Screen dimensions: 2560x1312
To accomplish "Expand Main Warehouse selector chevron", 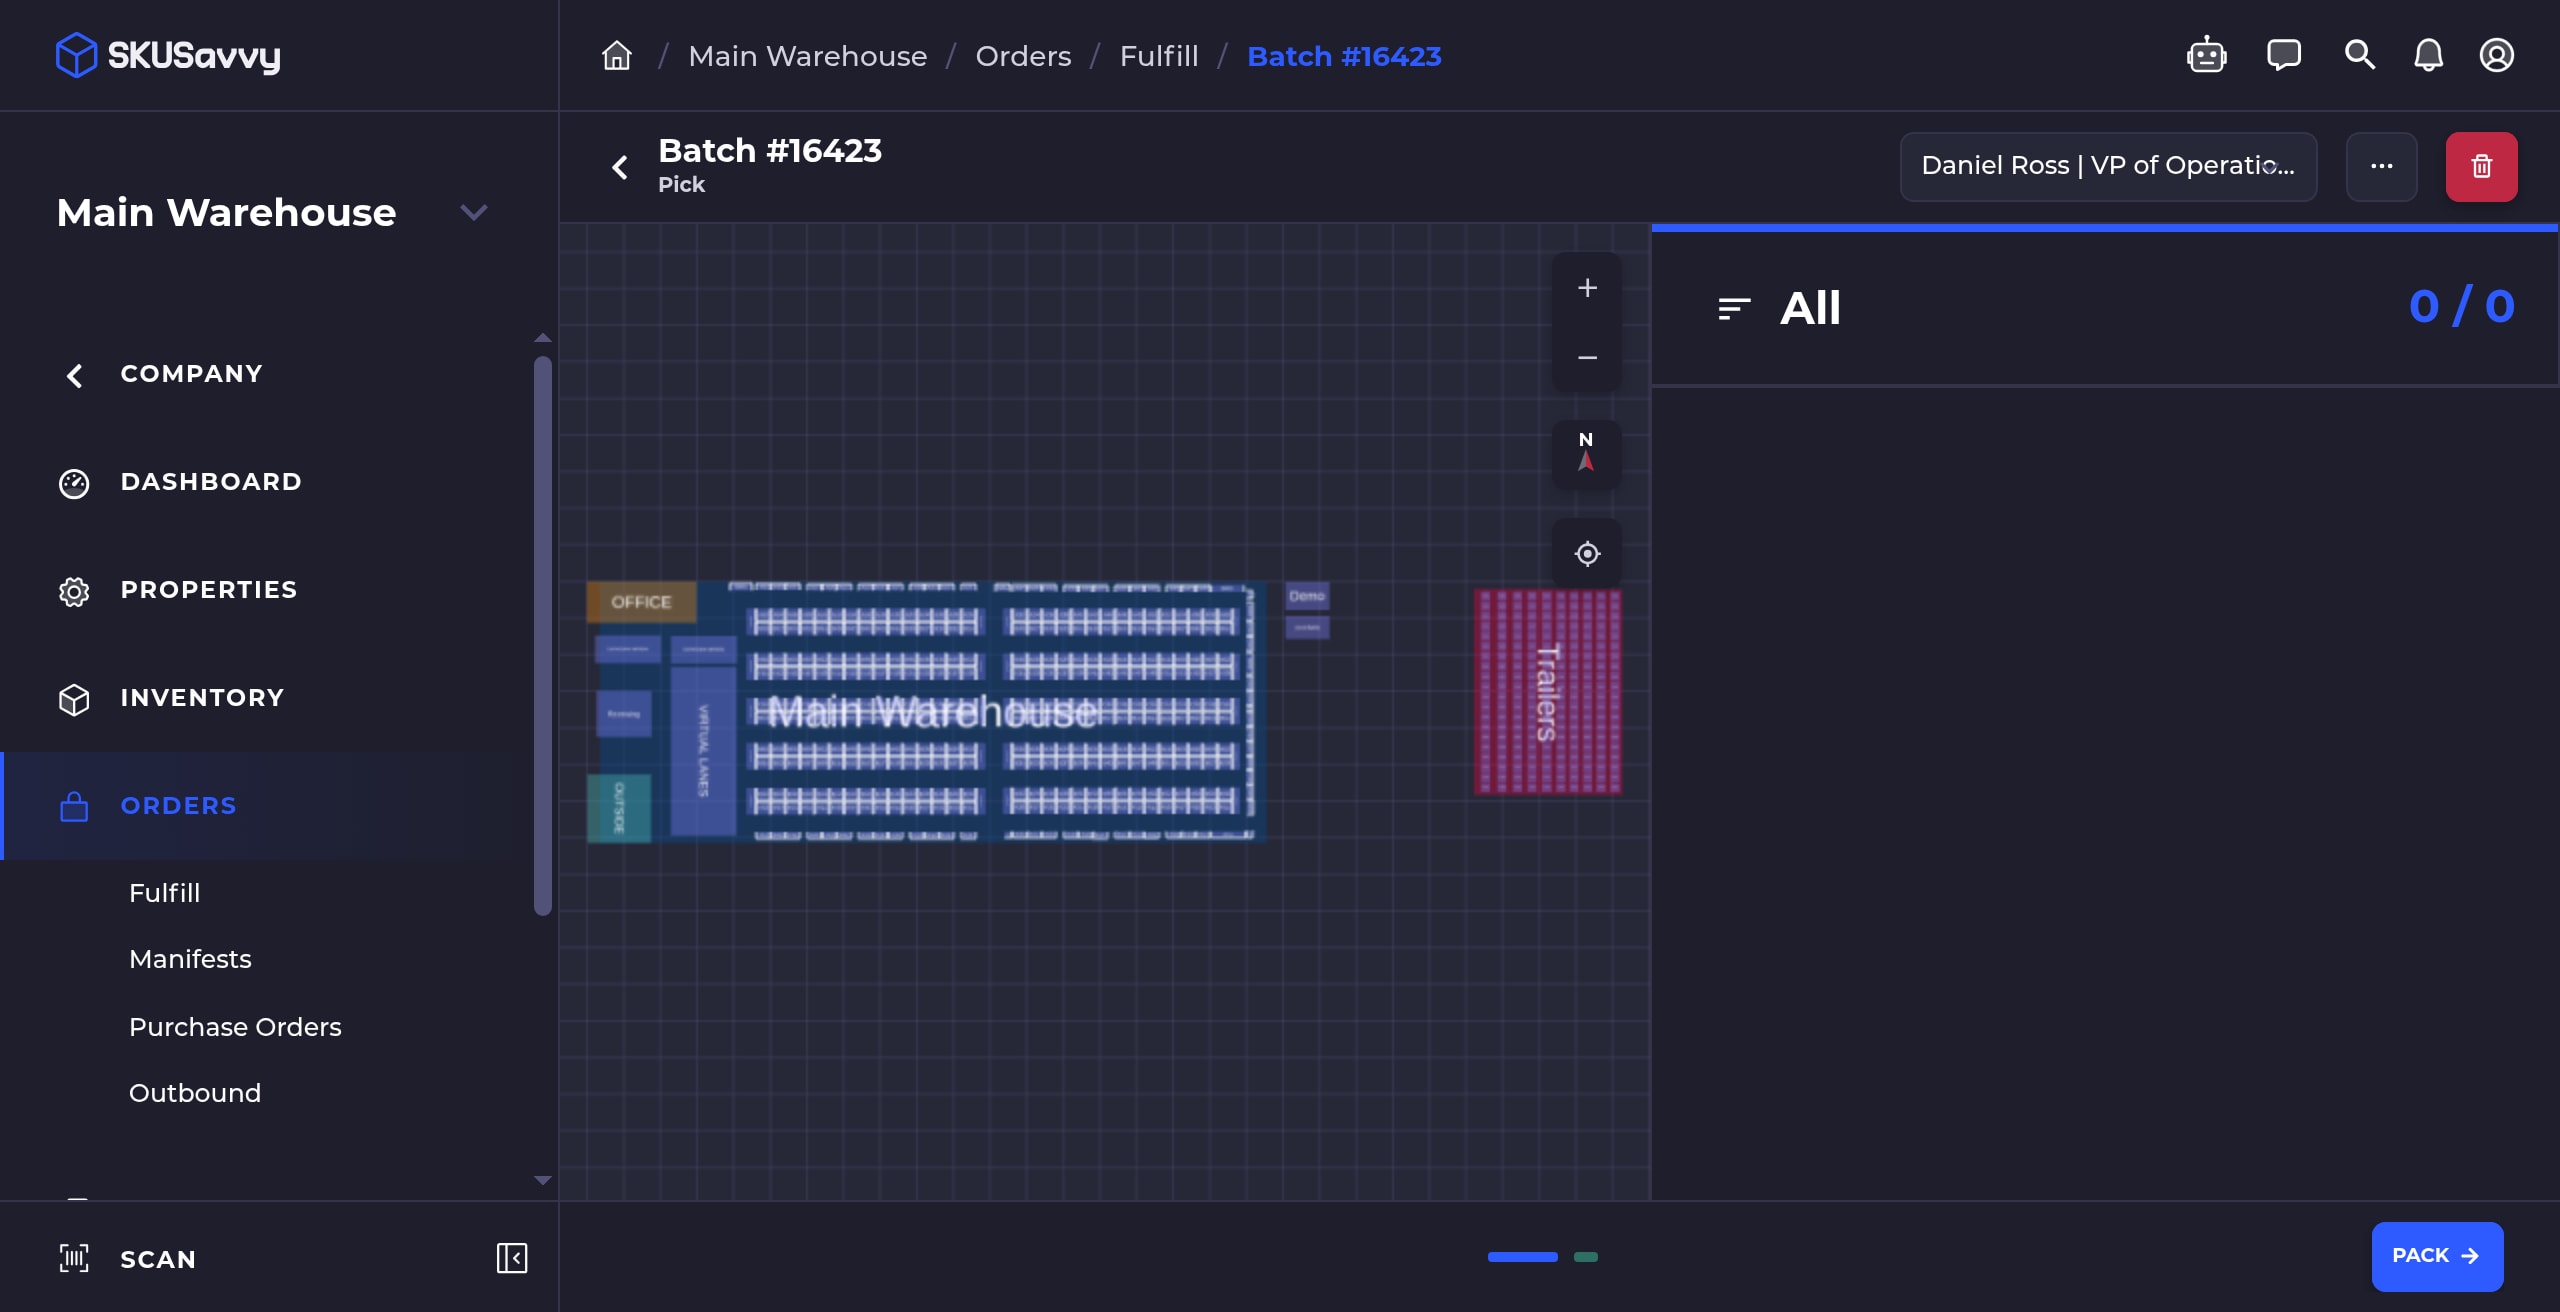I will tap(473, 212).
